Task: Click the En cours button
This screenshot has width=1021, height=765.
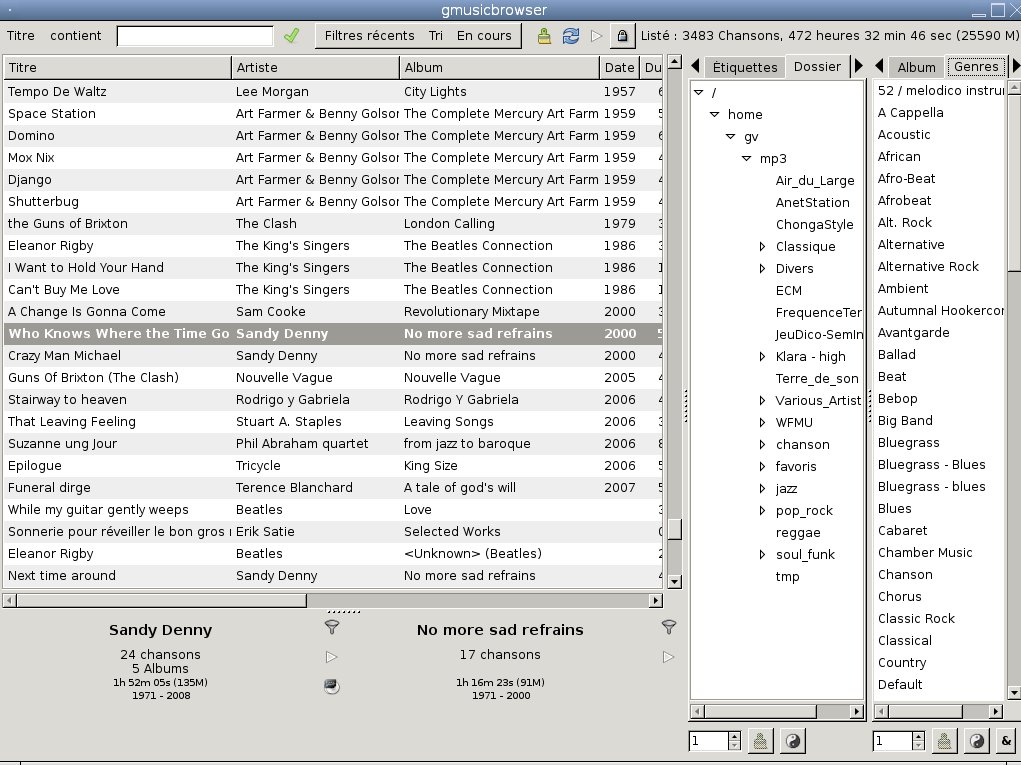Action: pos(484,36)
